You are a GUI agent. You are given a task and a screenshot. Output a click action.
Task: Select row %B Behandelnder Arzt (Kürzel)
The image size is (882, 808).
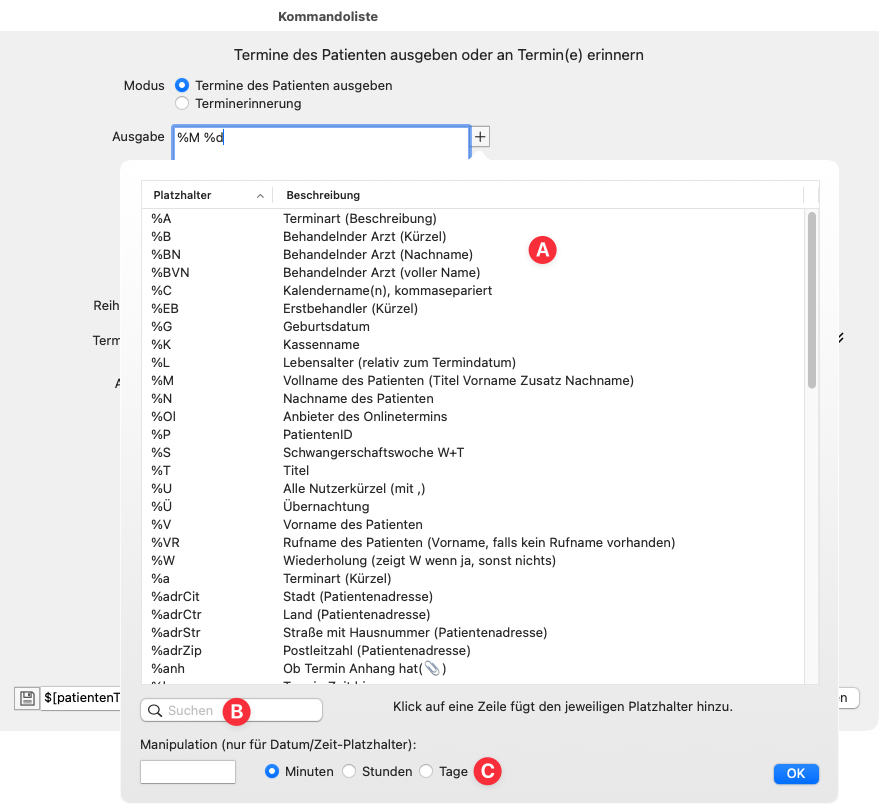(474, 236)
